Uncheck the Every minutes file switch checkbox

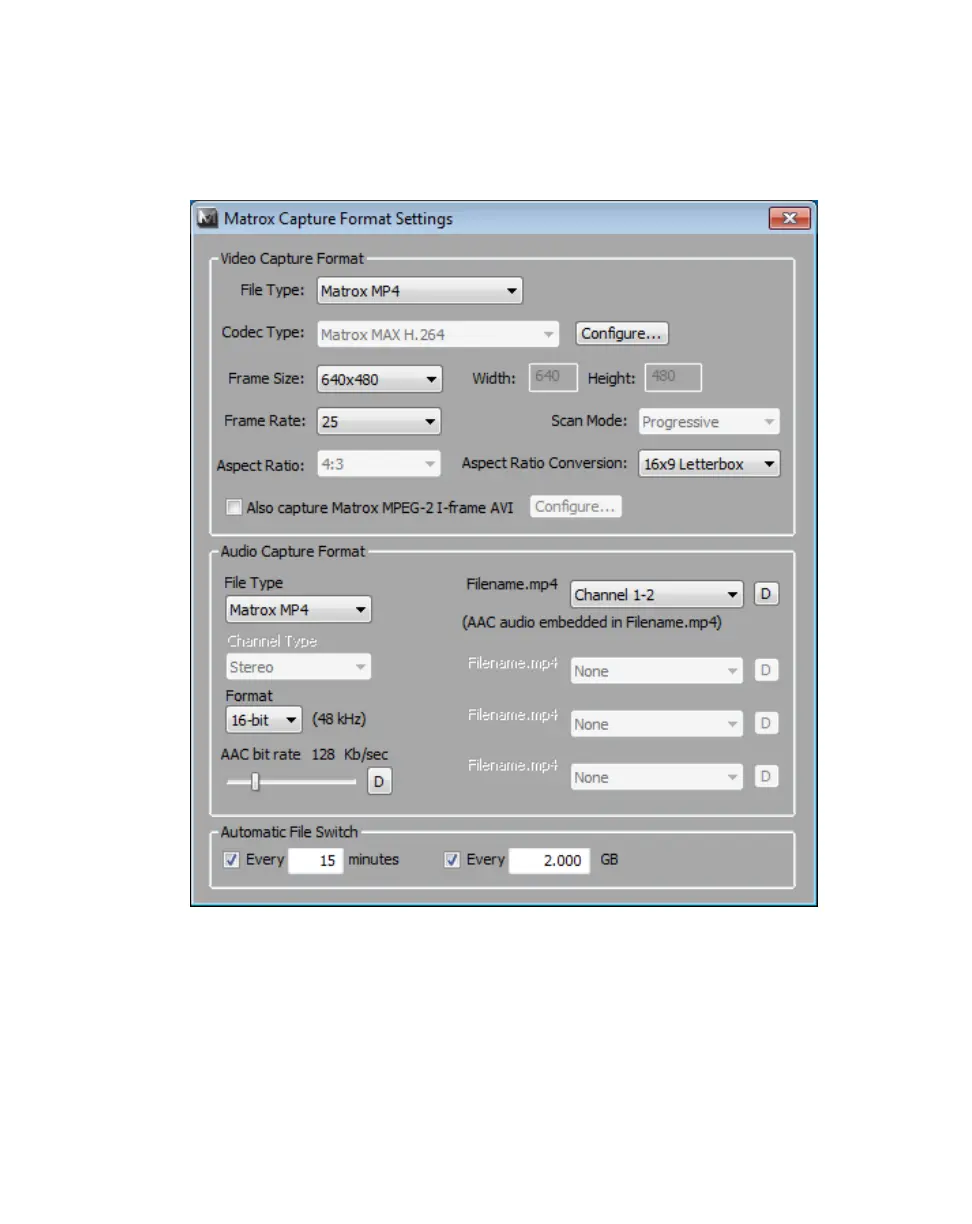(x=232, y=860)
